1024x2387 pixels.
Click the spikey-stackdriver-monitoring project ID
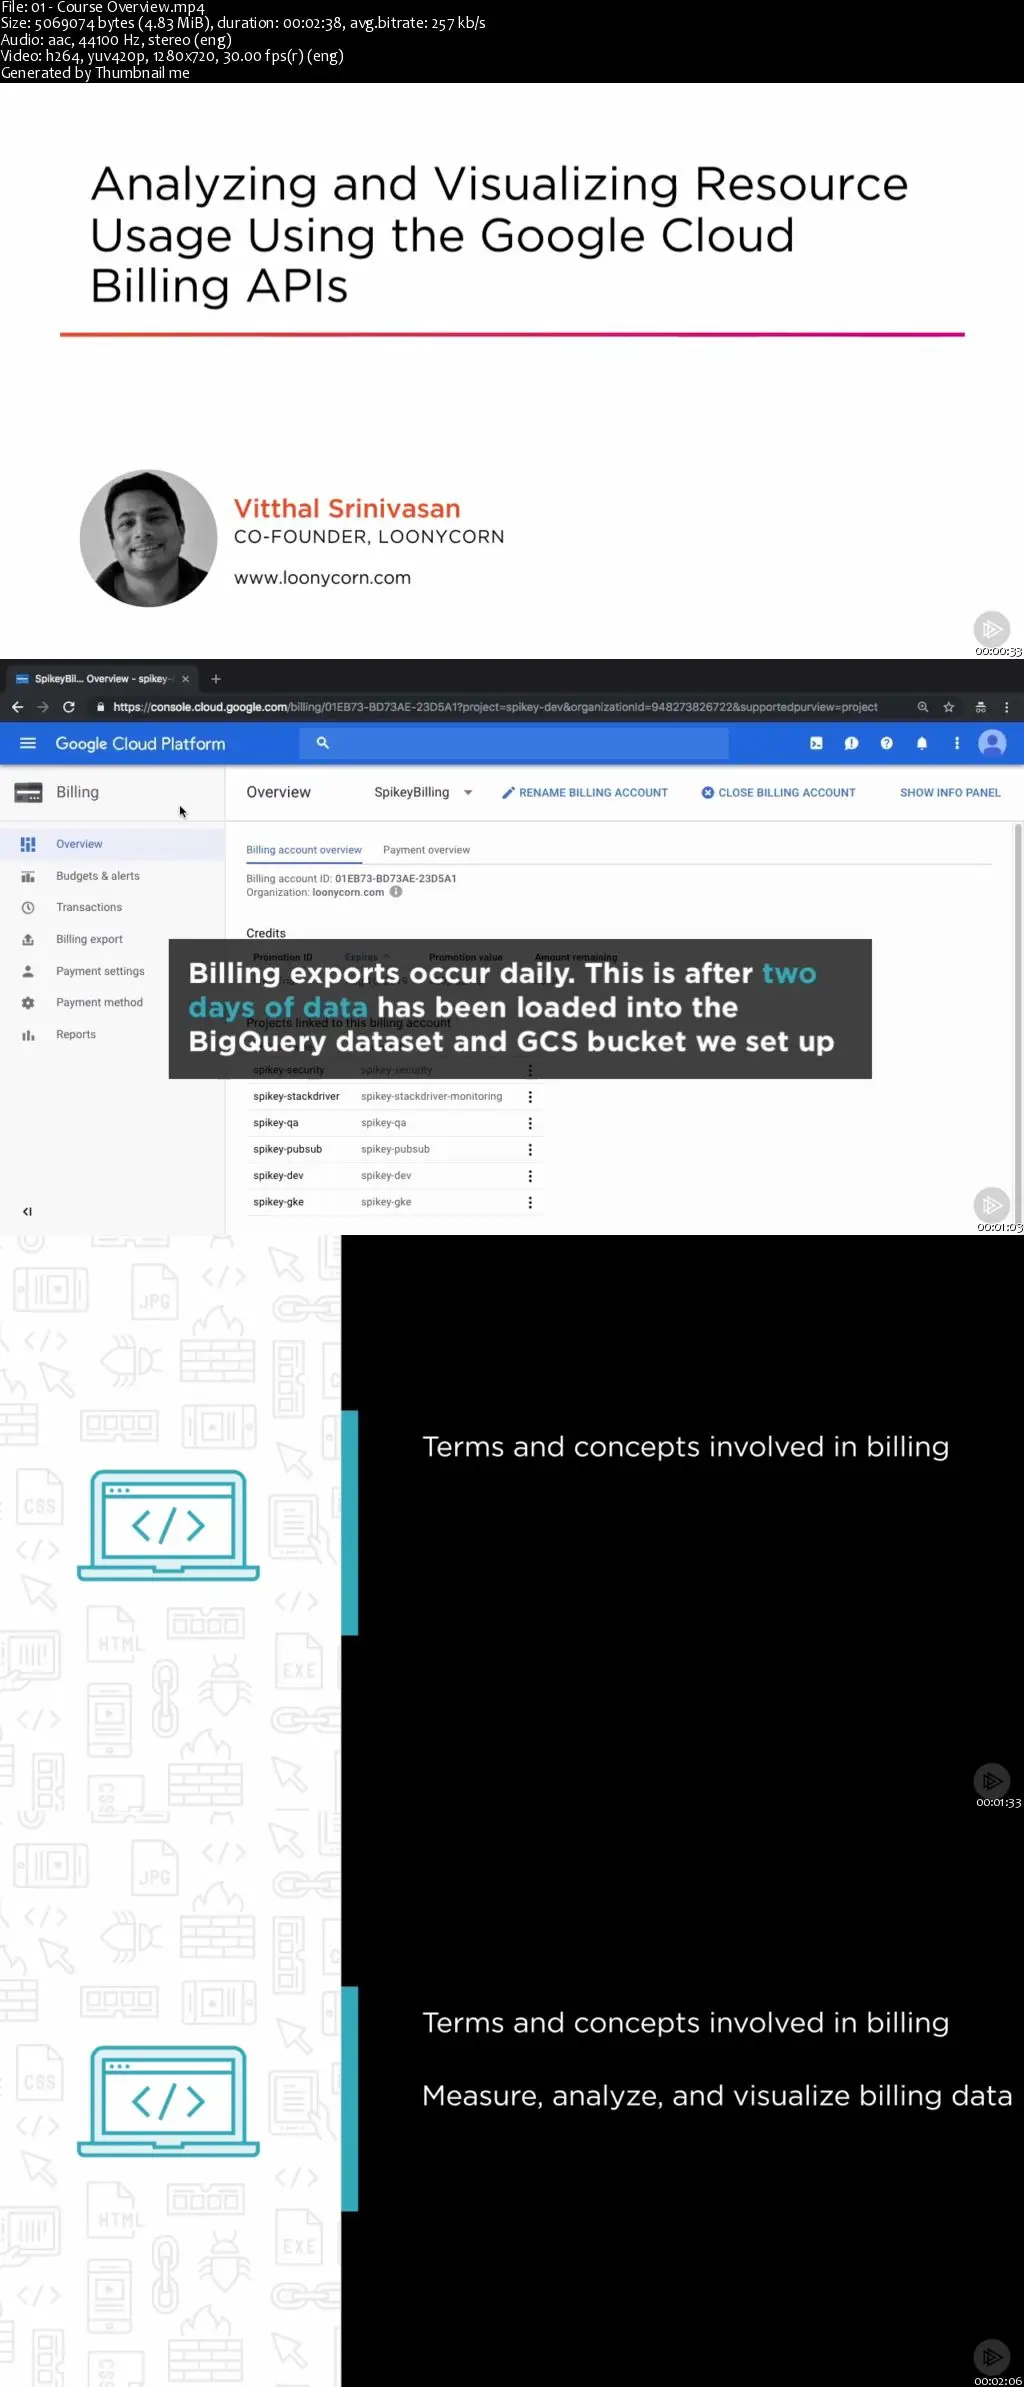432,1097
